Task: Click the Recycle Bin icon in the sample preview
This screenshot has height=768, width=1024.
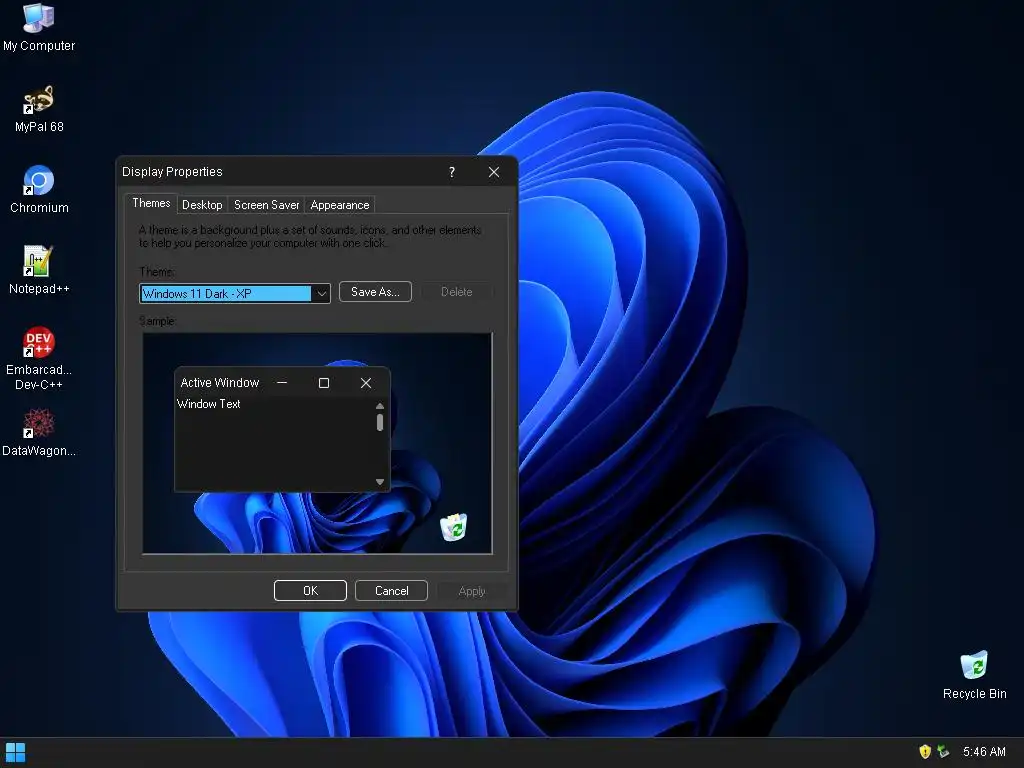Action: tap(454, 527)
